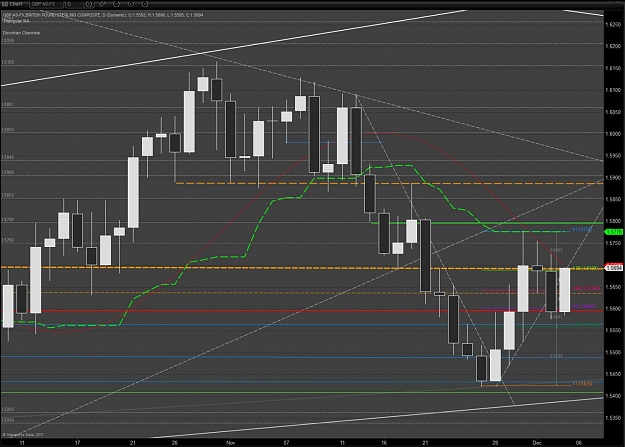Open the D interval dropdown
This screenshot has width=625, height=447.
pos(74,4)
